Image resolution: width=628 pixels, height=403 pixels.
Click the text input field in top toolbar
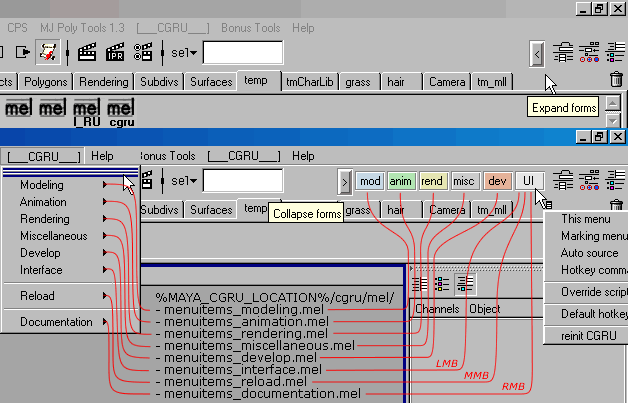click(x=242, y=52)
